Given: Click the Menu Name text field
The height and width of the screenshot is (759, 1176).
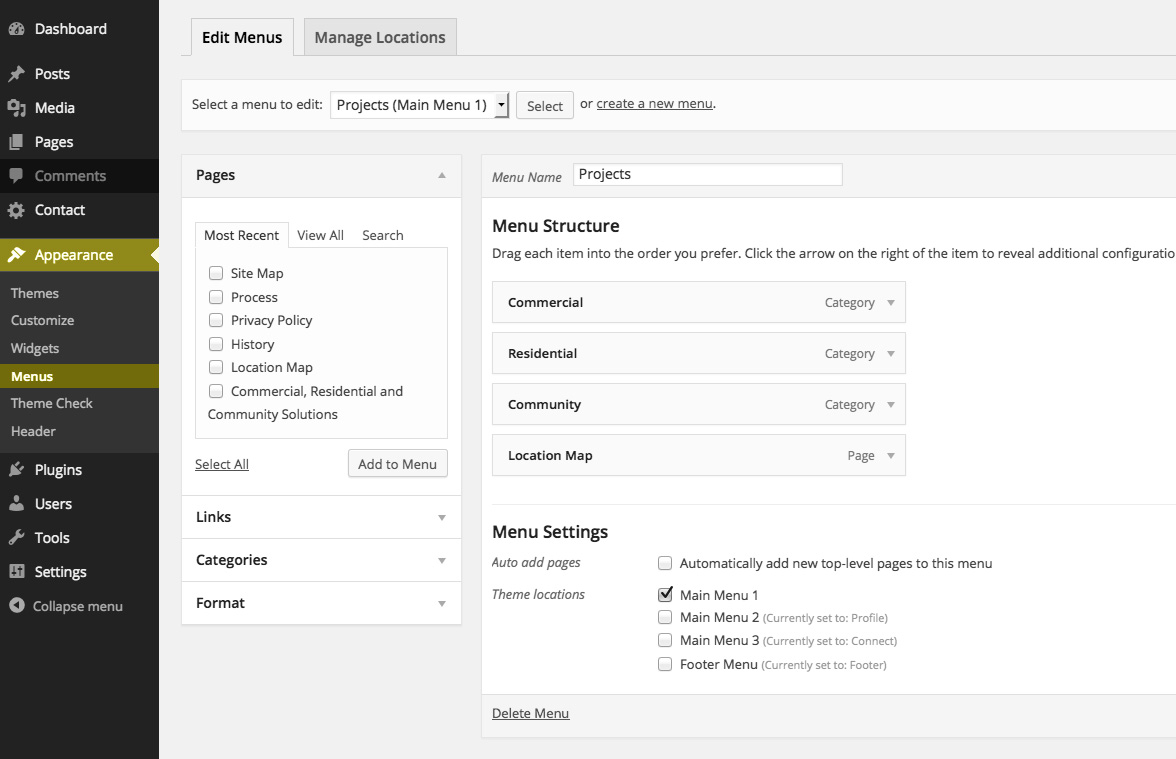Looking at the screenshot, I should (x=707, y=175).
